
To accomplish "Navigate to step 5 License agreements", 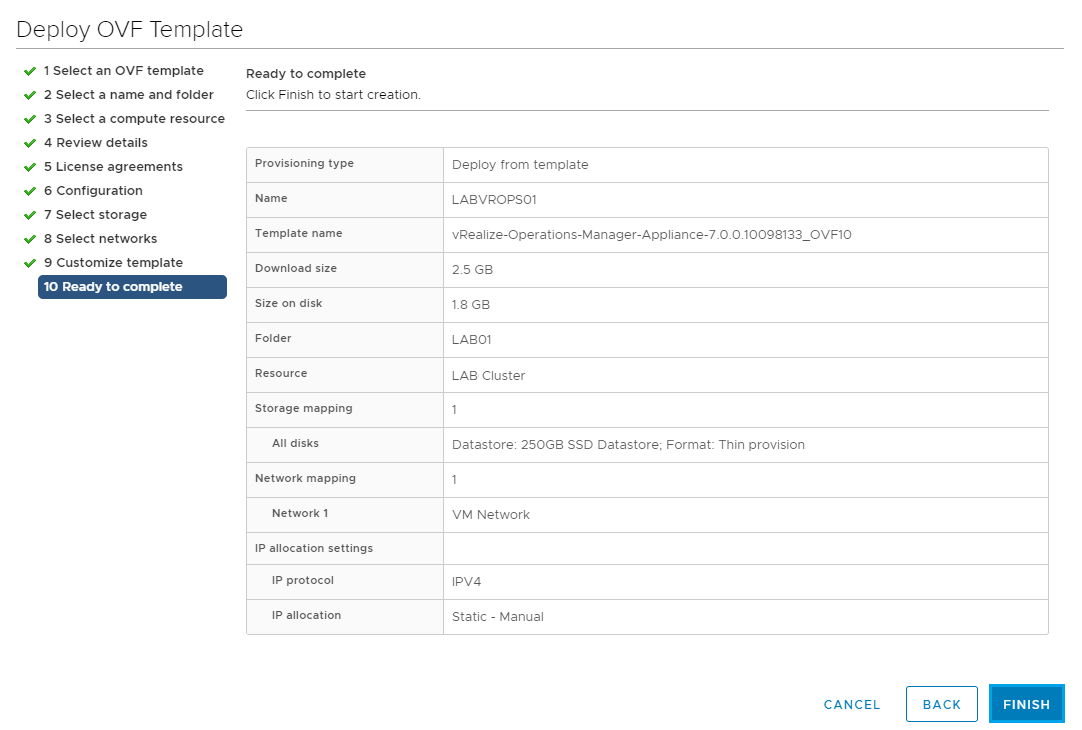I will tap(113, 167).
